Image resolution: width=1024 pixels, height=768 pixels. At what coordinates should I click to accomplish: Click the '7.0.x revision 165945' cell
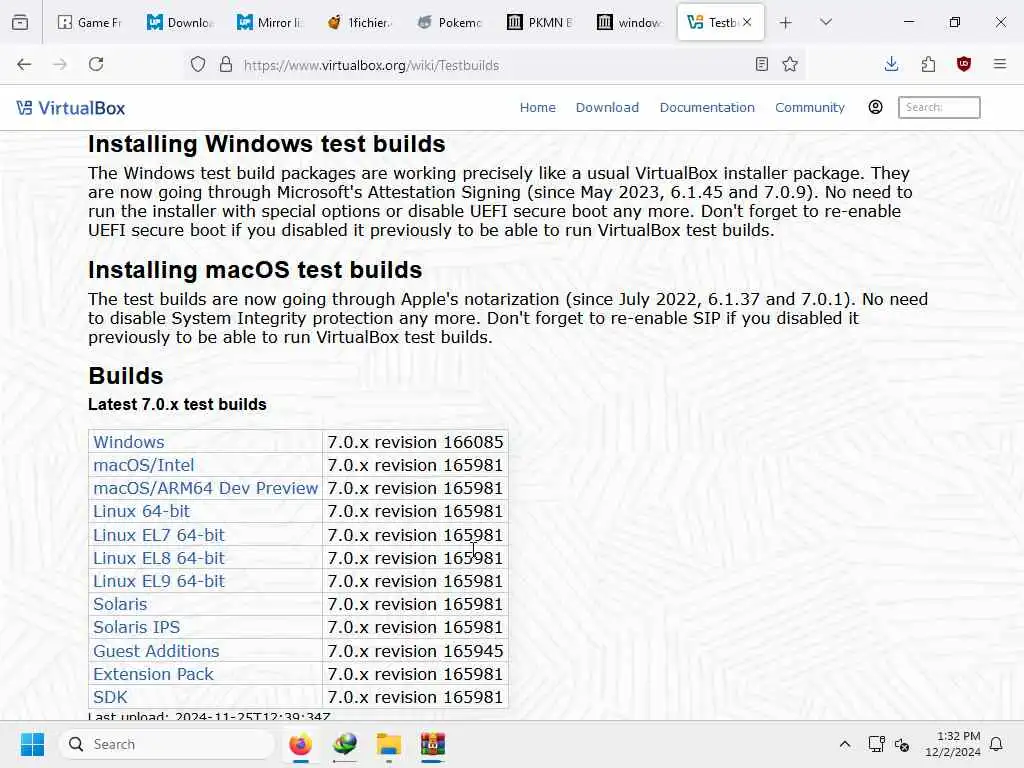(x=415, y=651)
